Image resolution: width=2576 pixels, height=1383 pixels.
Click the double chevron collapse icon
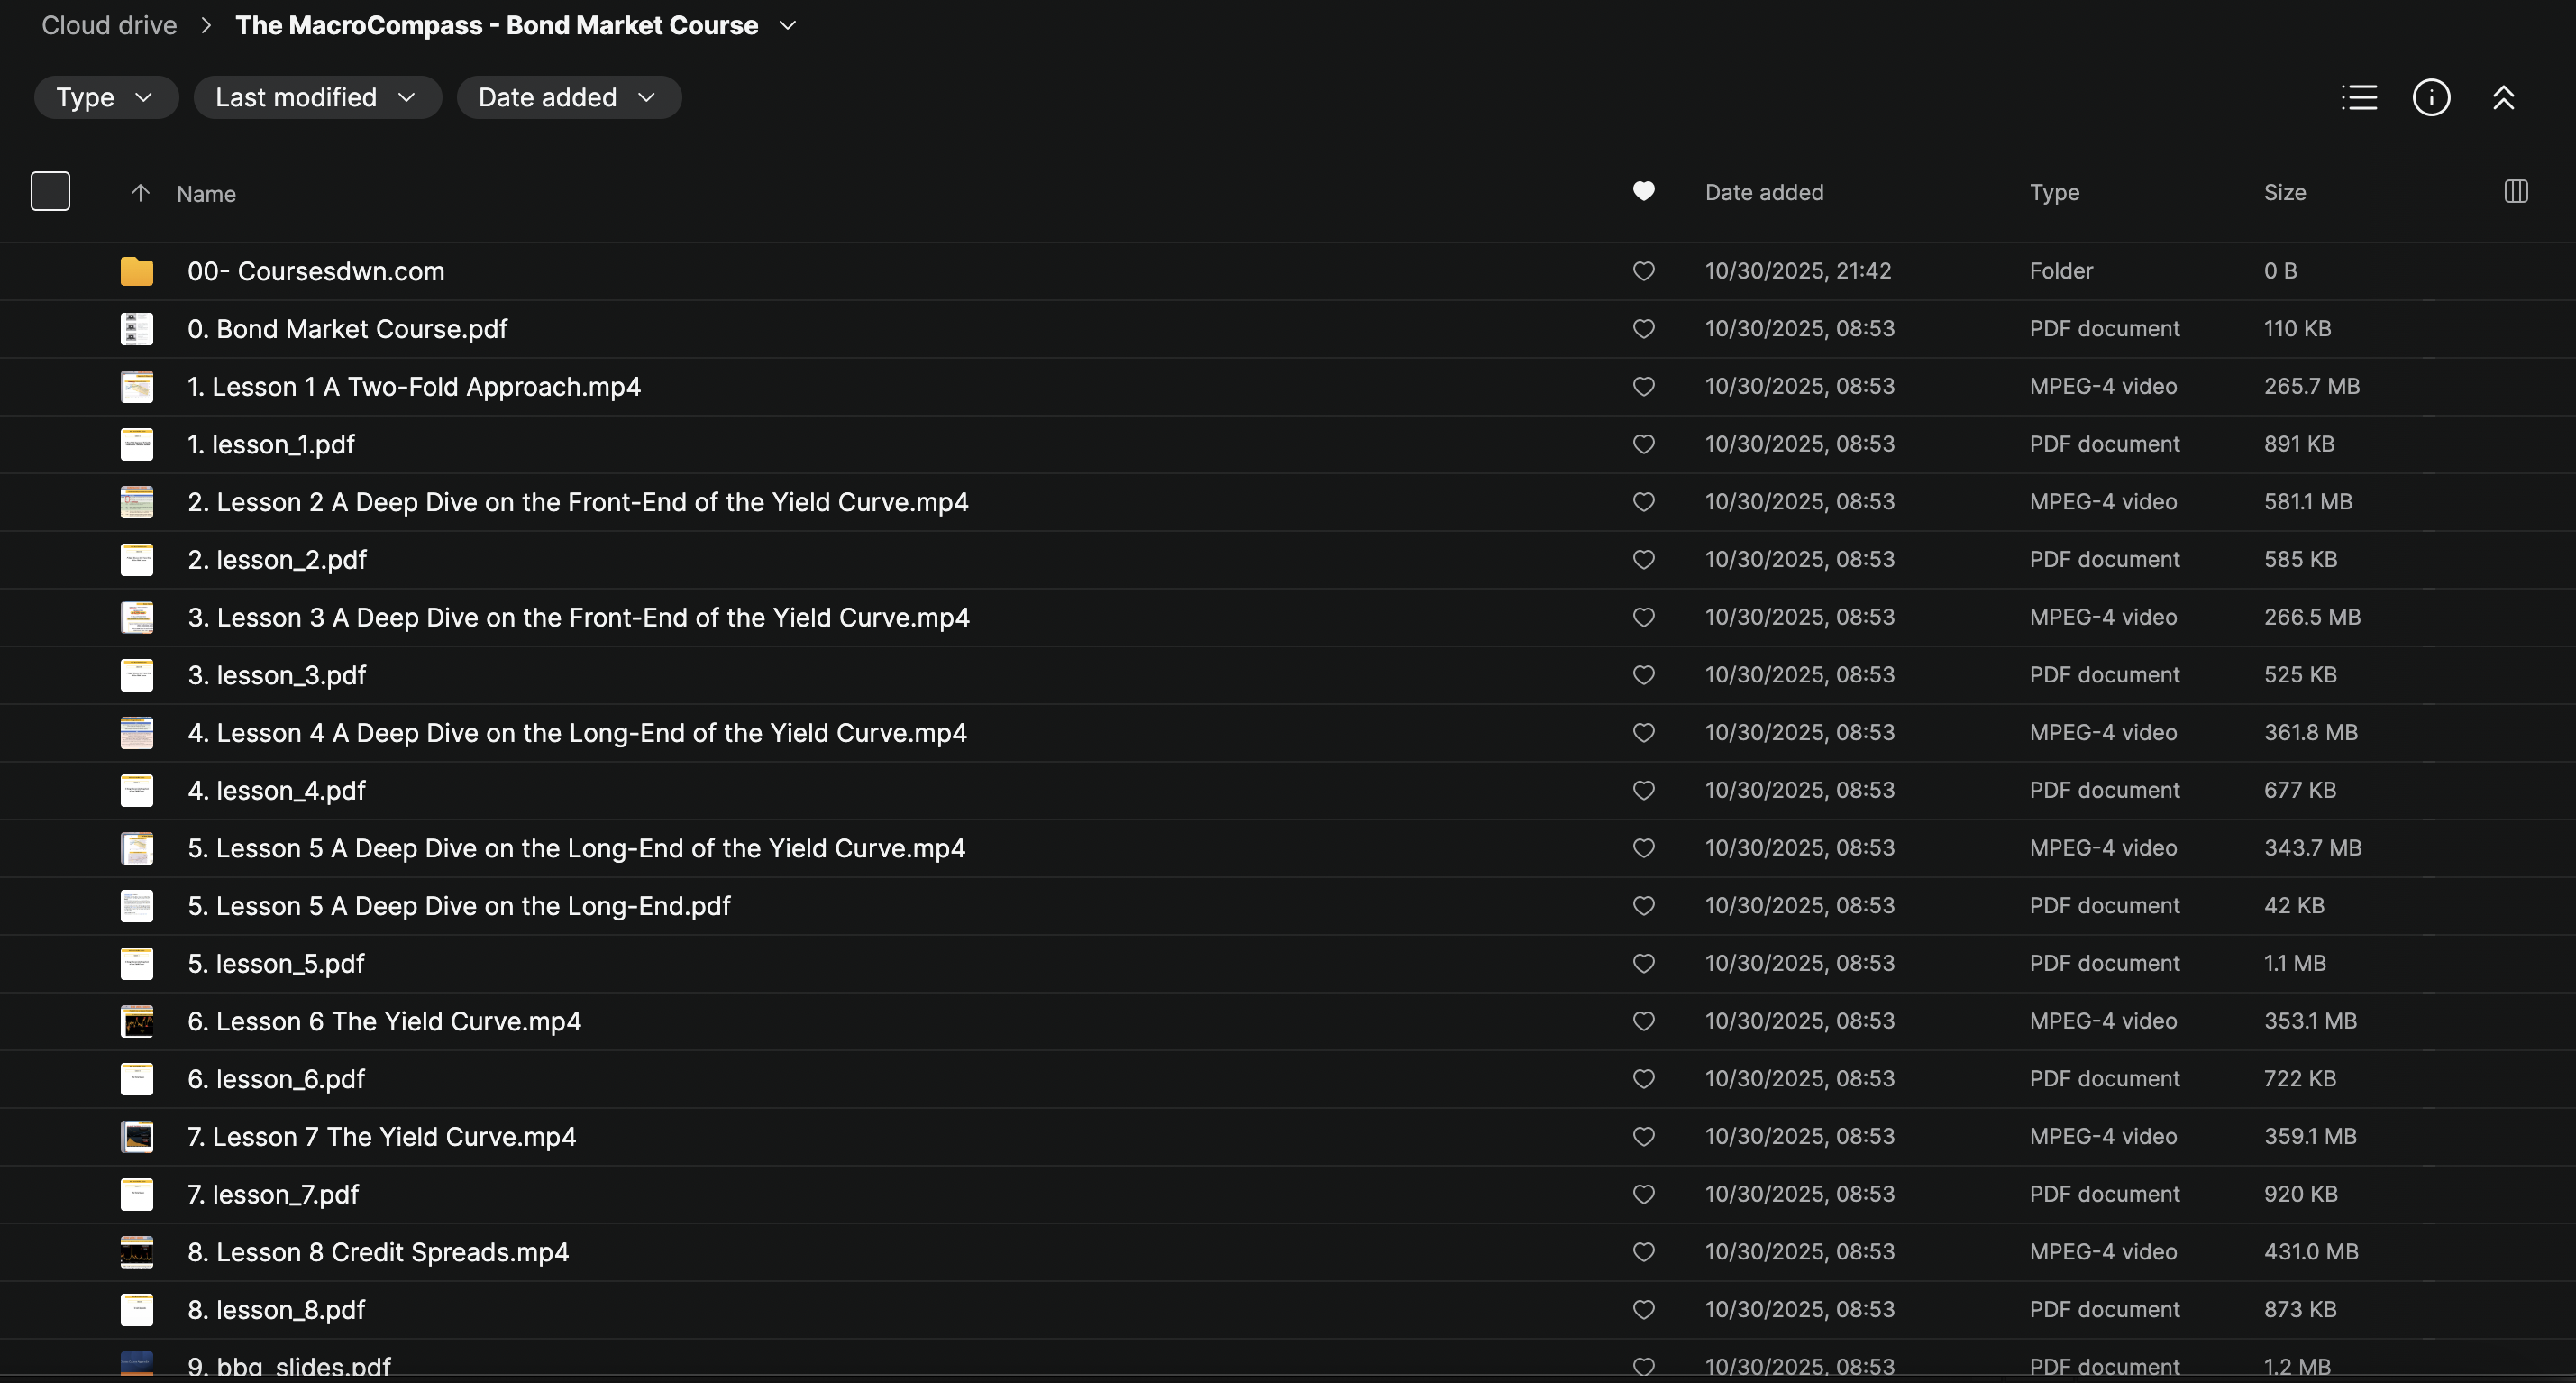click(2503, 97)
